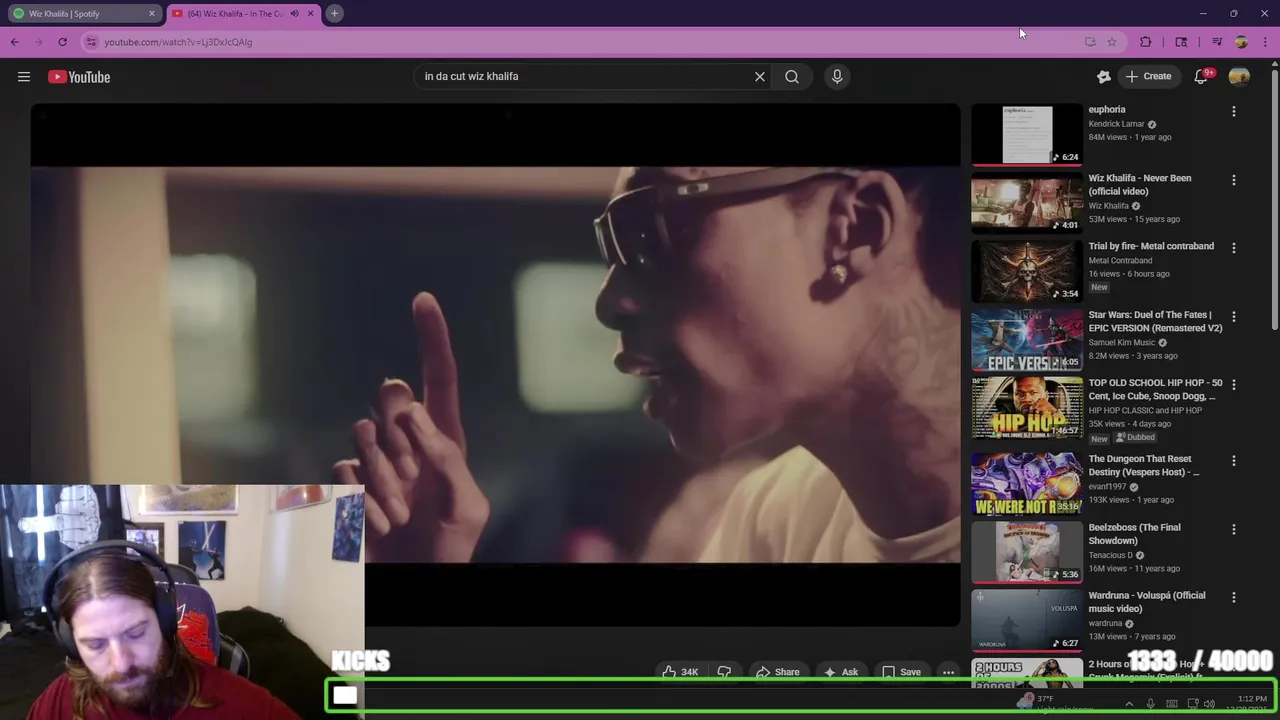Go back with the browser back arrow
Viewport: 1280px width, 720px height.
click(15, 42)
